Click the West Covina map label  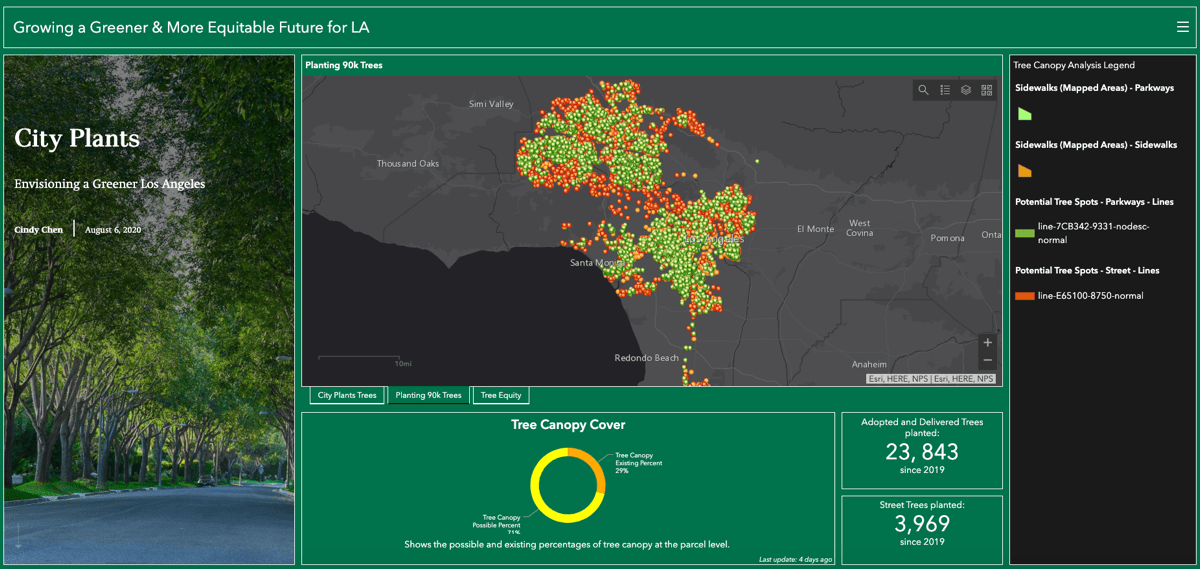pos(860,228)
